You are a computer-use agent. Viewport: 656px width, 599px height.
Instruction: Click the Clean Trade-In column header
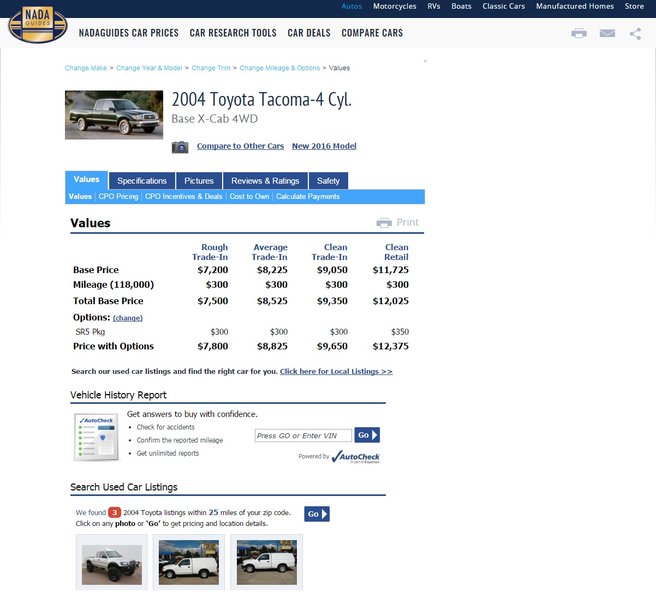point(329,252)
